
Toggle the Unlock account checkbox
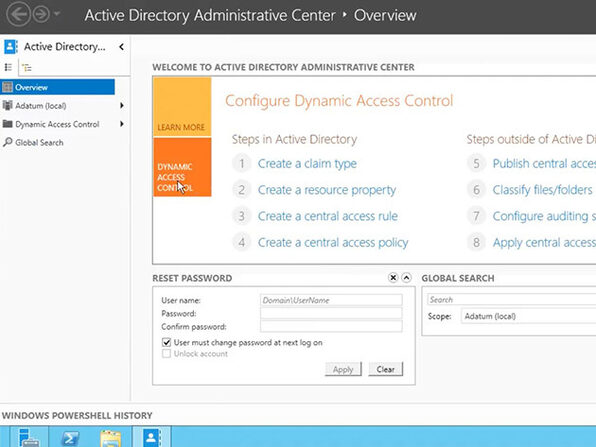tap(166, 354)
